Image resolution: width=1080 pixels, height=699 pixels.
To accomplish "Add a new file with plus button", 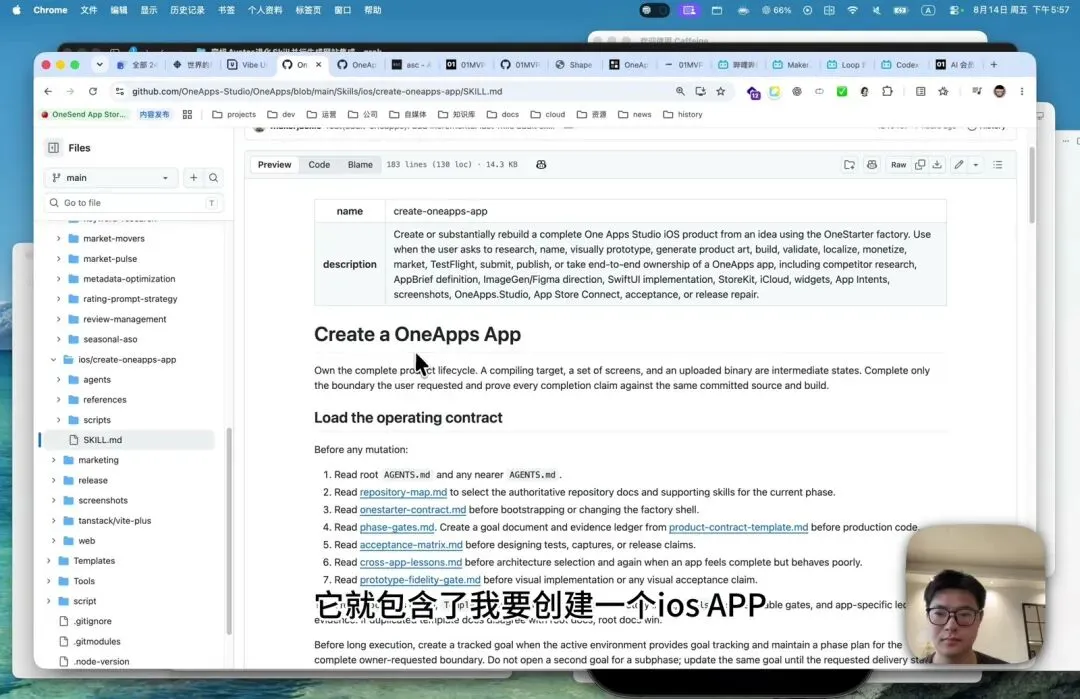I will coord(194,178).
